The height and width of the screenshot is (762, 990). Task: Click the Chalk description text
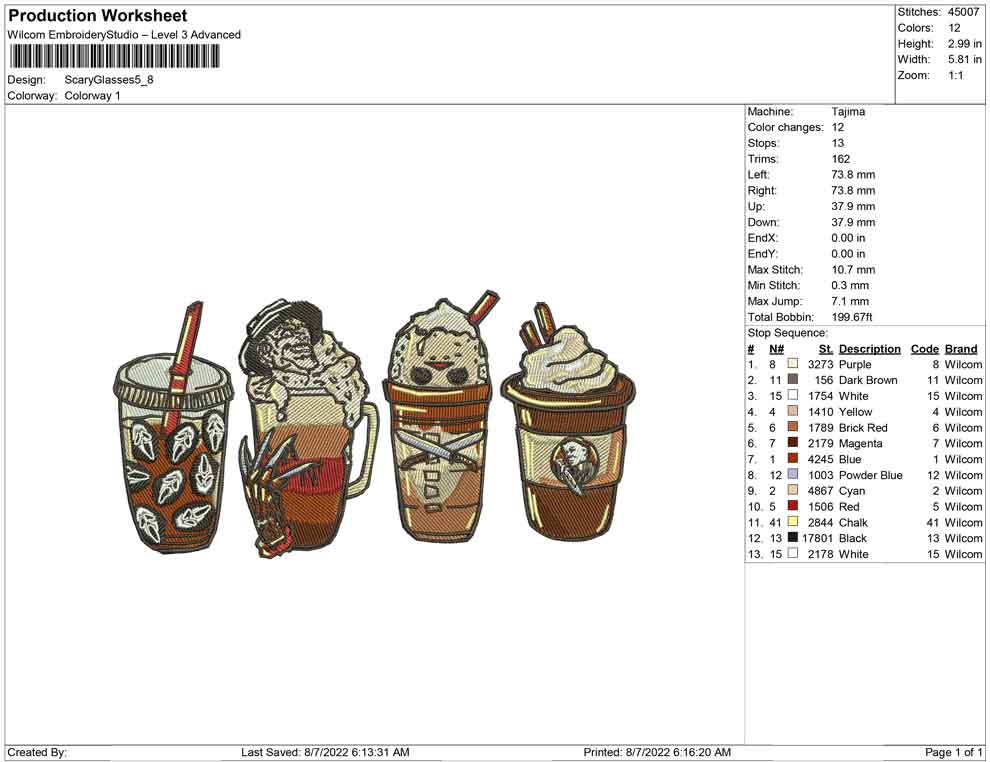coord(853,522)
